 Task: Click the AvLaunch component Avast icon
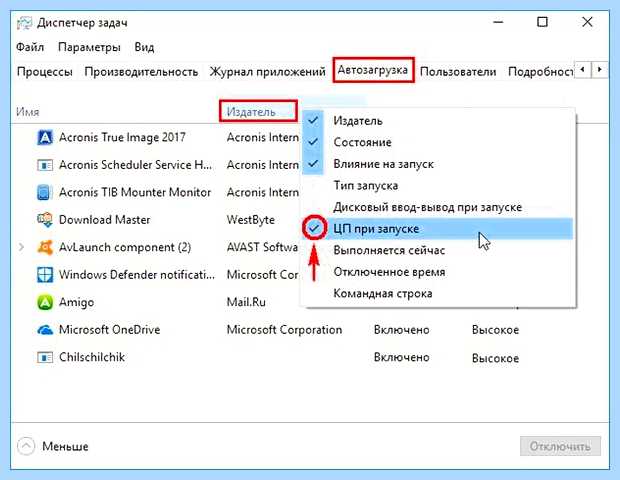[45, 247]
